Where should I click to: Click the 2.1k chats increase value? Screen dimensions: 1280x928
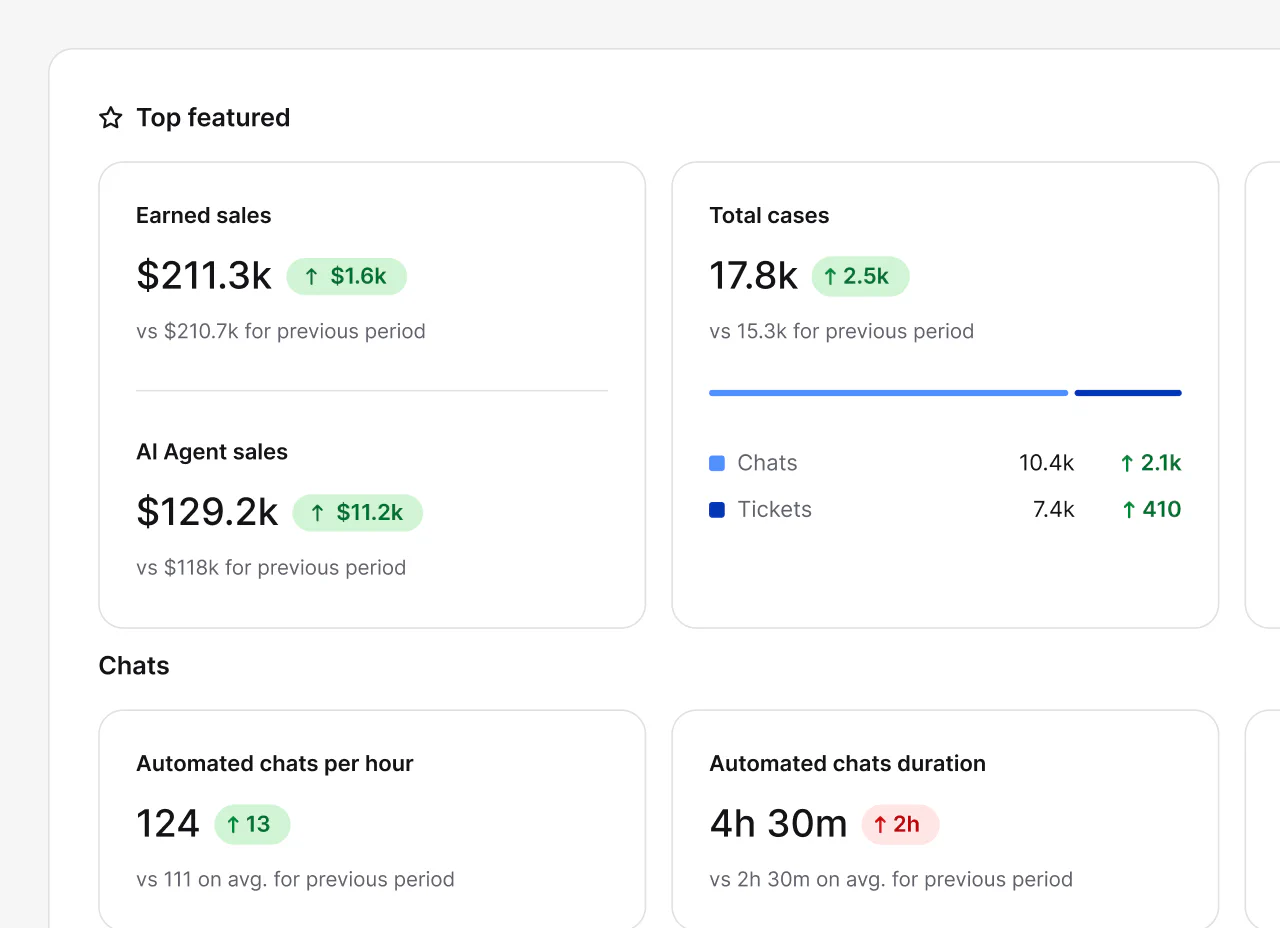pyautogui.click(x=1150, y=463)
